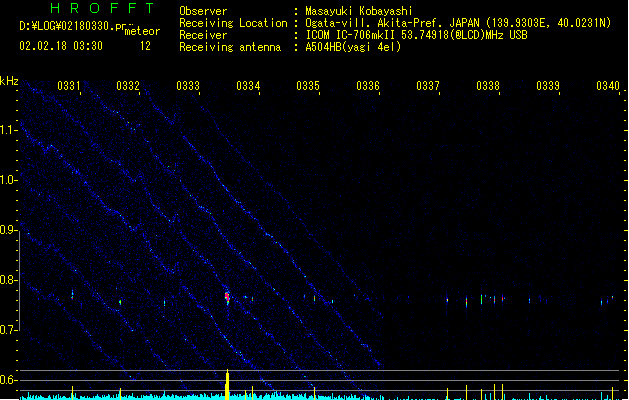Click the 0333 time axis marker

(x=188, y=86)
